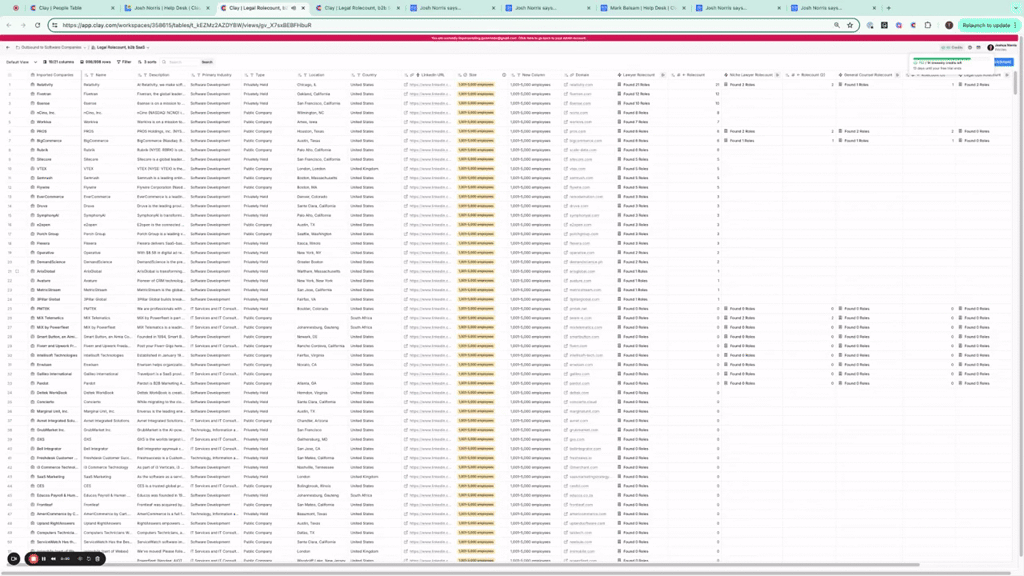Screen dimensions: 1024x576
Task: Click the Relaunch to update button
Action: click(x=985, y=25)
